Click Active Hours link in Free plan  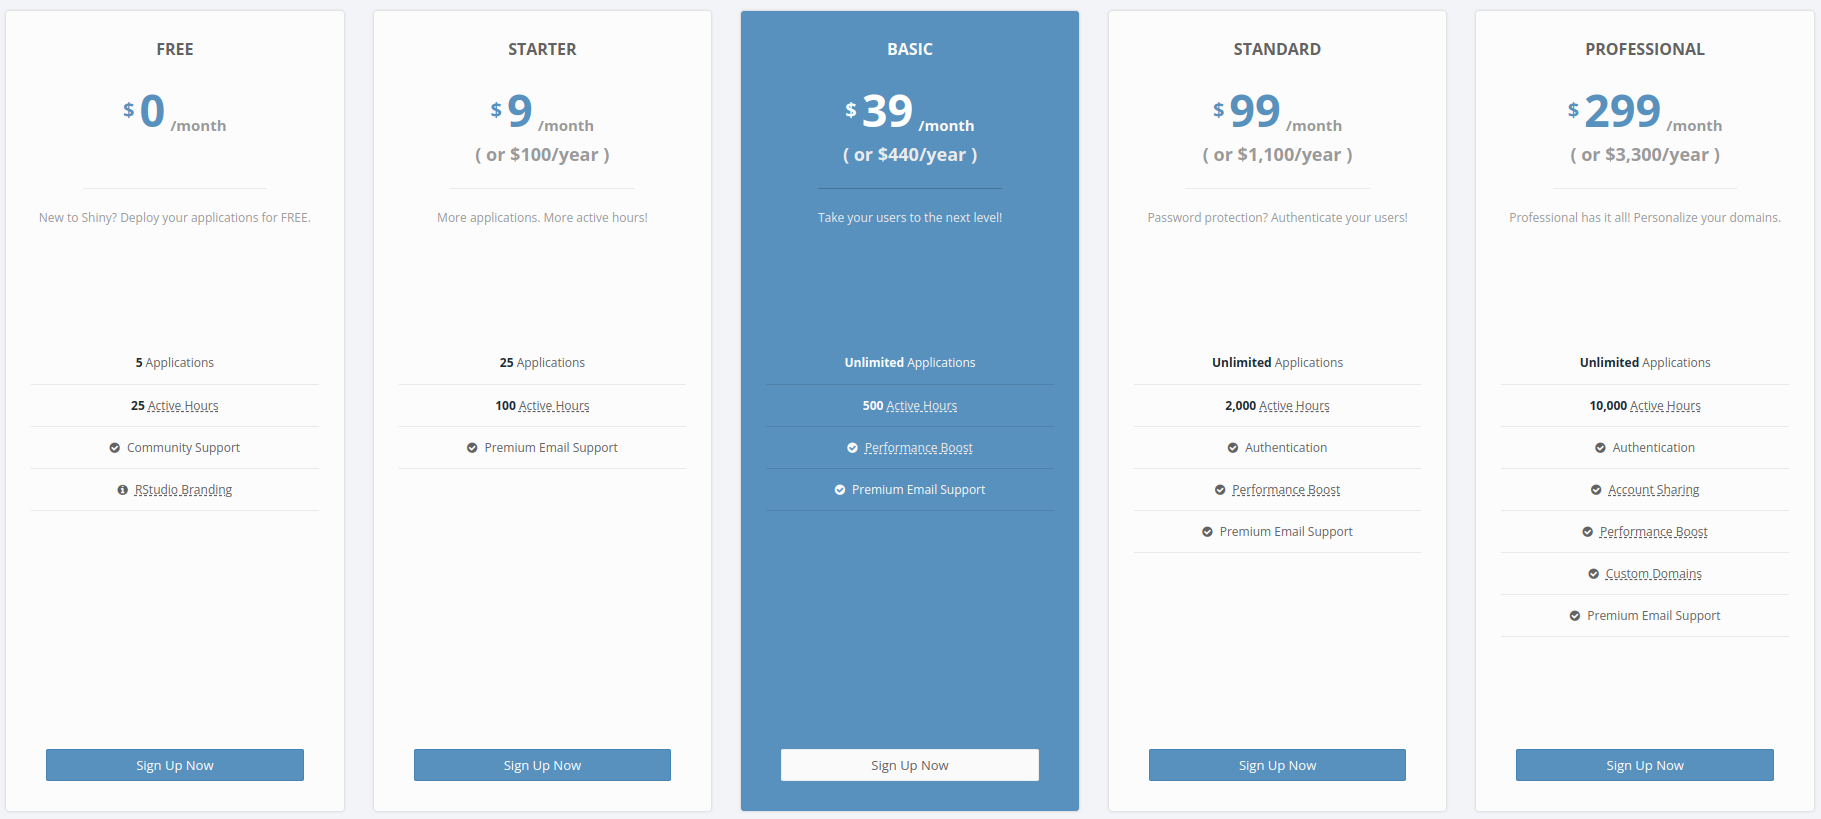coord(183,406)
